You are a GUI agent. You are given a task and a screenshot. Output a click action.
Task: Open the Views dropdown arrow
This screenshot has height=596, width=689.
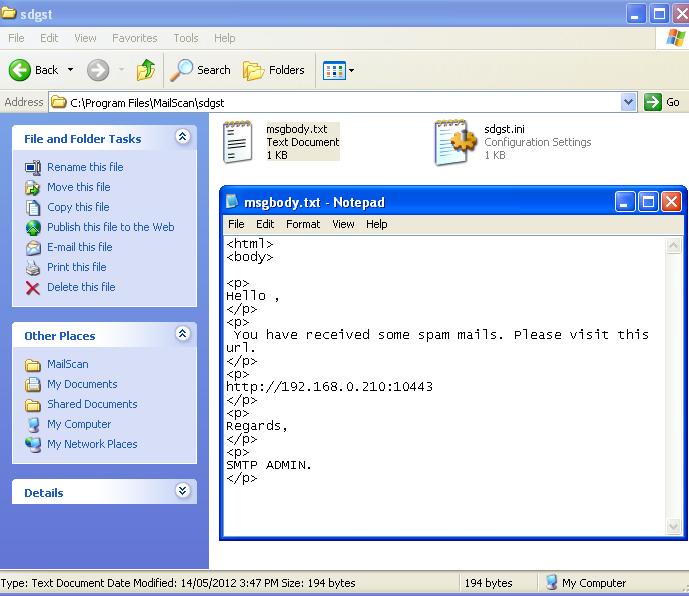coord(352,70)
